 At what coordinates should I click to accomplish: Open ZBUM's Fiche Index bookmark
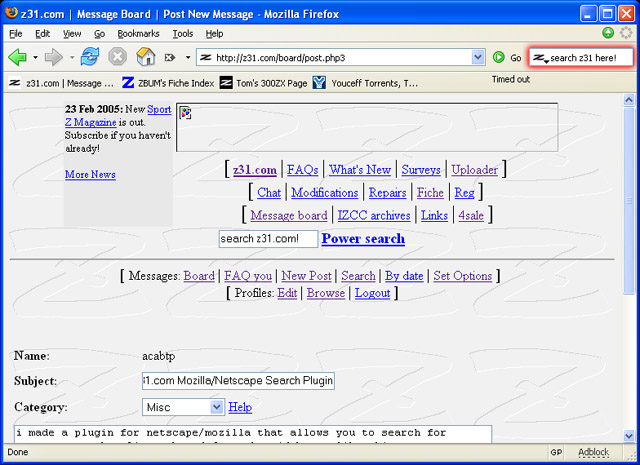168,83
